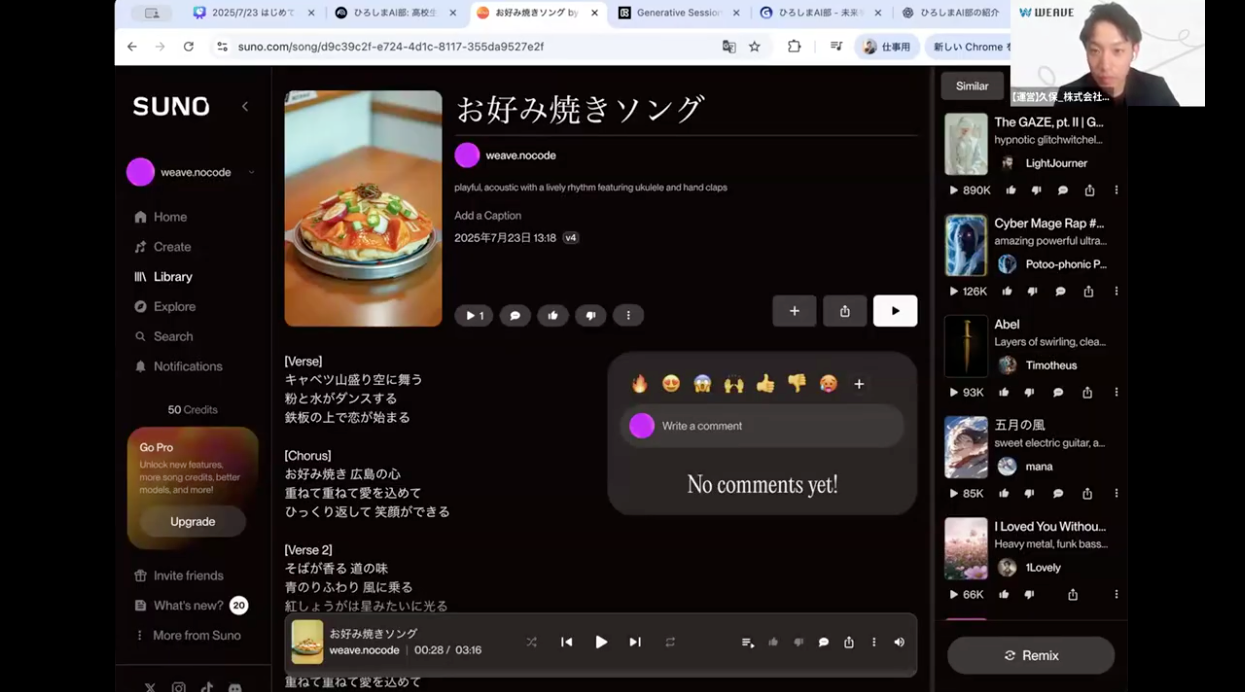
Task: Toggle repeat in the bottom player
Action: 670,642
